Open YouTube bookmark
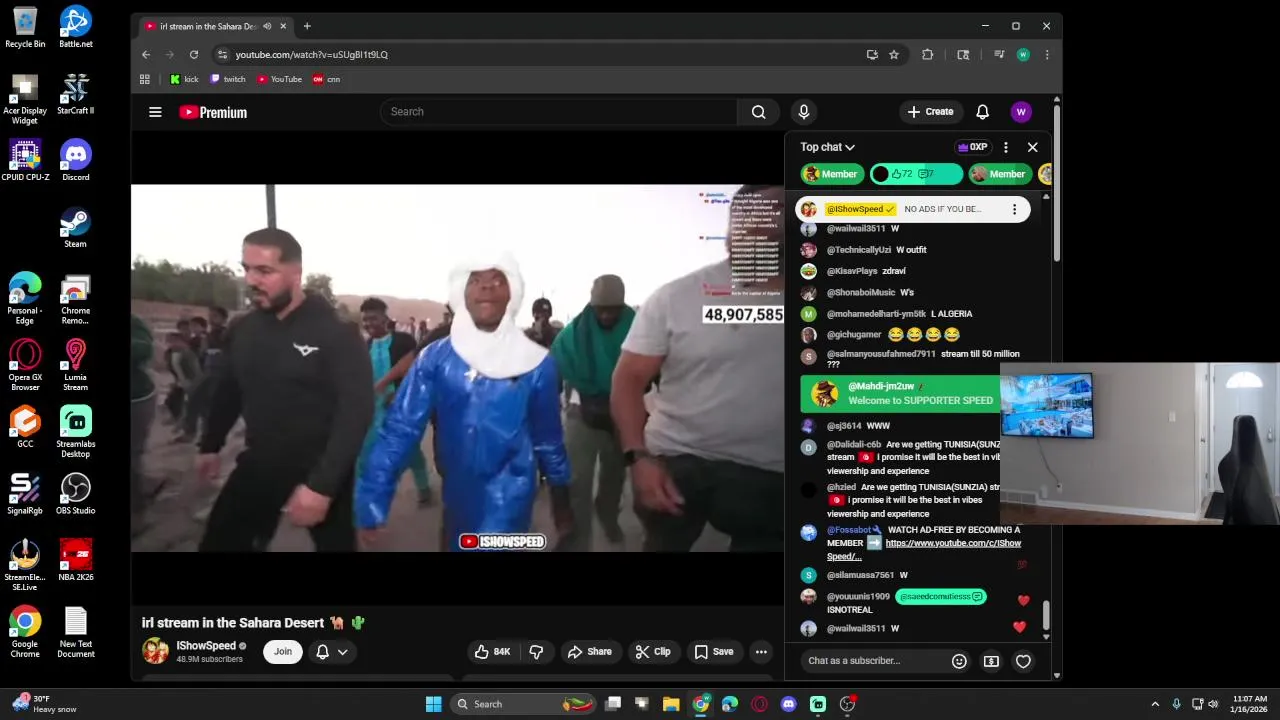 point(279,79)
